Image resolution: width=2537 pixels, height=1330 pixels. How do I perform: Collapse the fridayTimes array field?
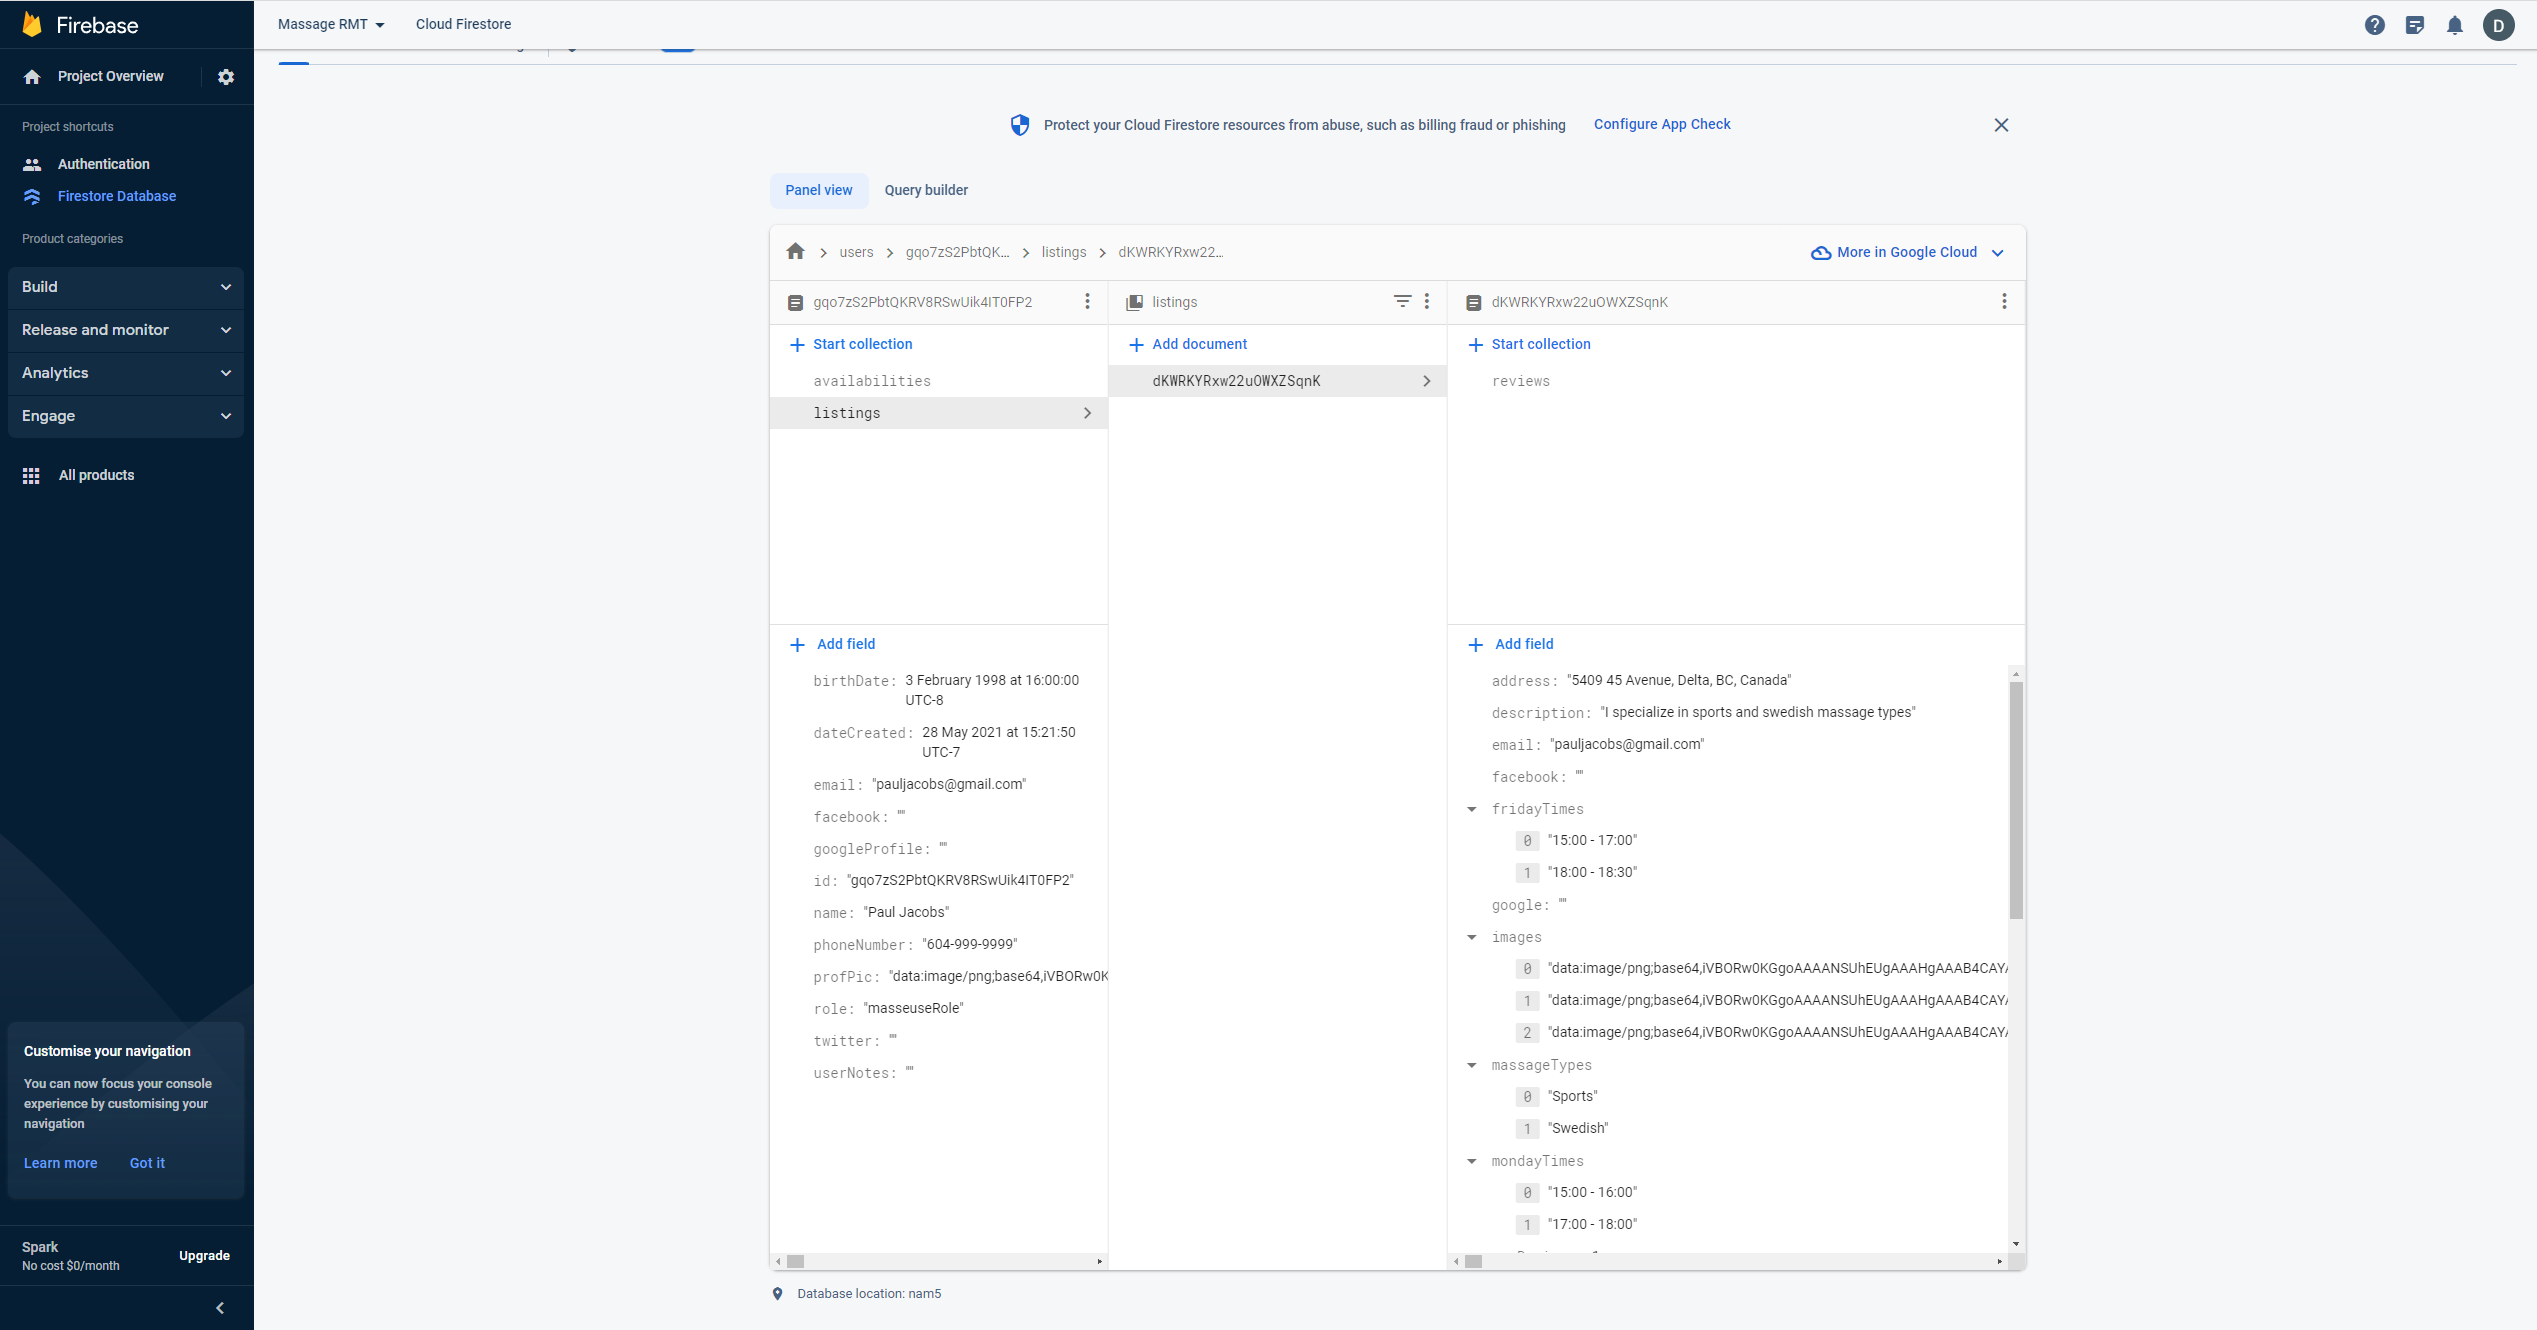pyautogui.click(x=1472, y=809)
